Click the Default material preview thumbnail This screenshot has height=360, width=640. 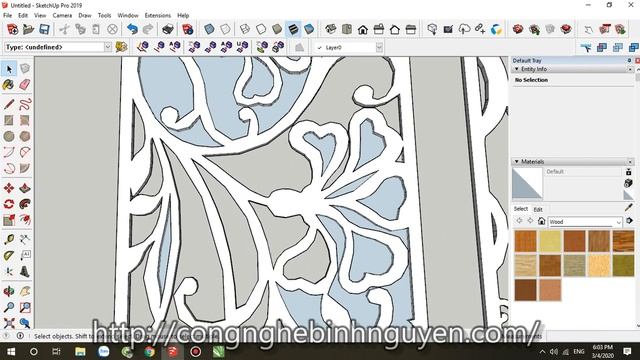(x=527, y=183)
